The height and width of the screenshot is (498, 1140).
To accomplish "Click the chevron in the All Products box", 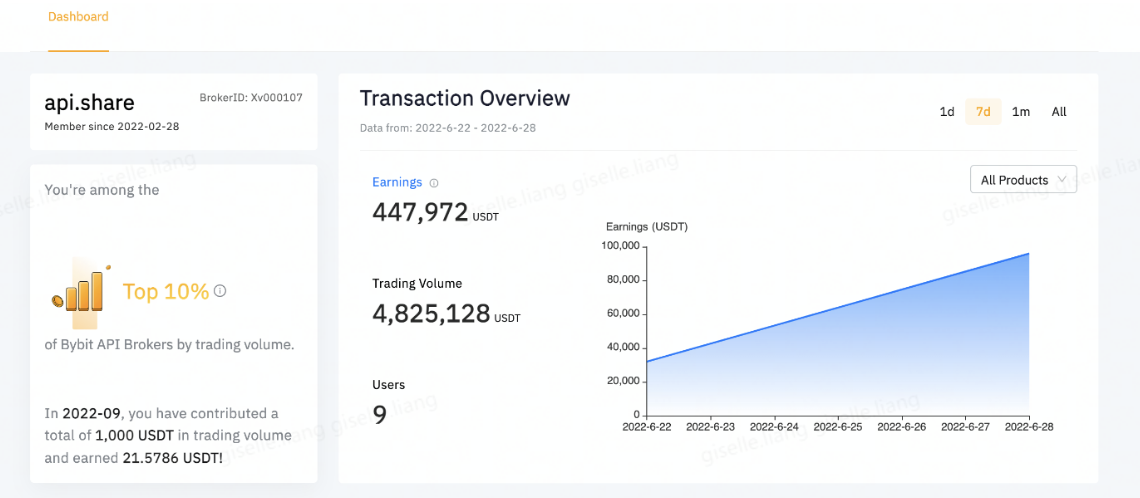I will click(x=1063, y=180).
